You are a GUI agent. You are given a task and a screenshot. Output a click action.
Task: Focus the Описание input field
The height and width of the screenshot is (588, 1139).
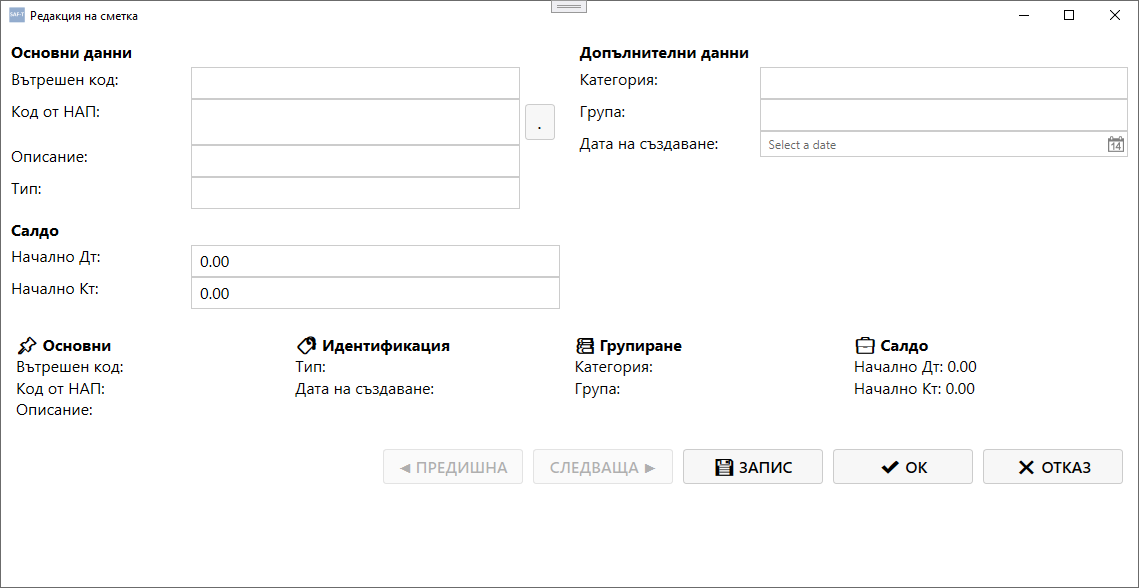tap(355, 161)
